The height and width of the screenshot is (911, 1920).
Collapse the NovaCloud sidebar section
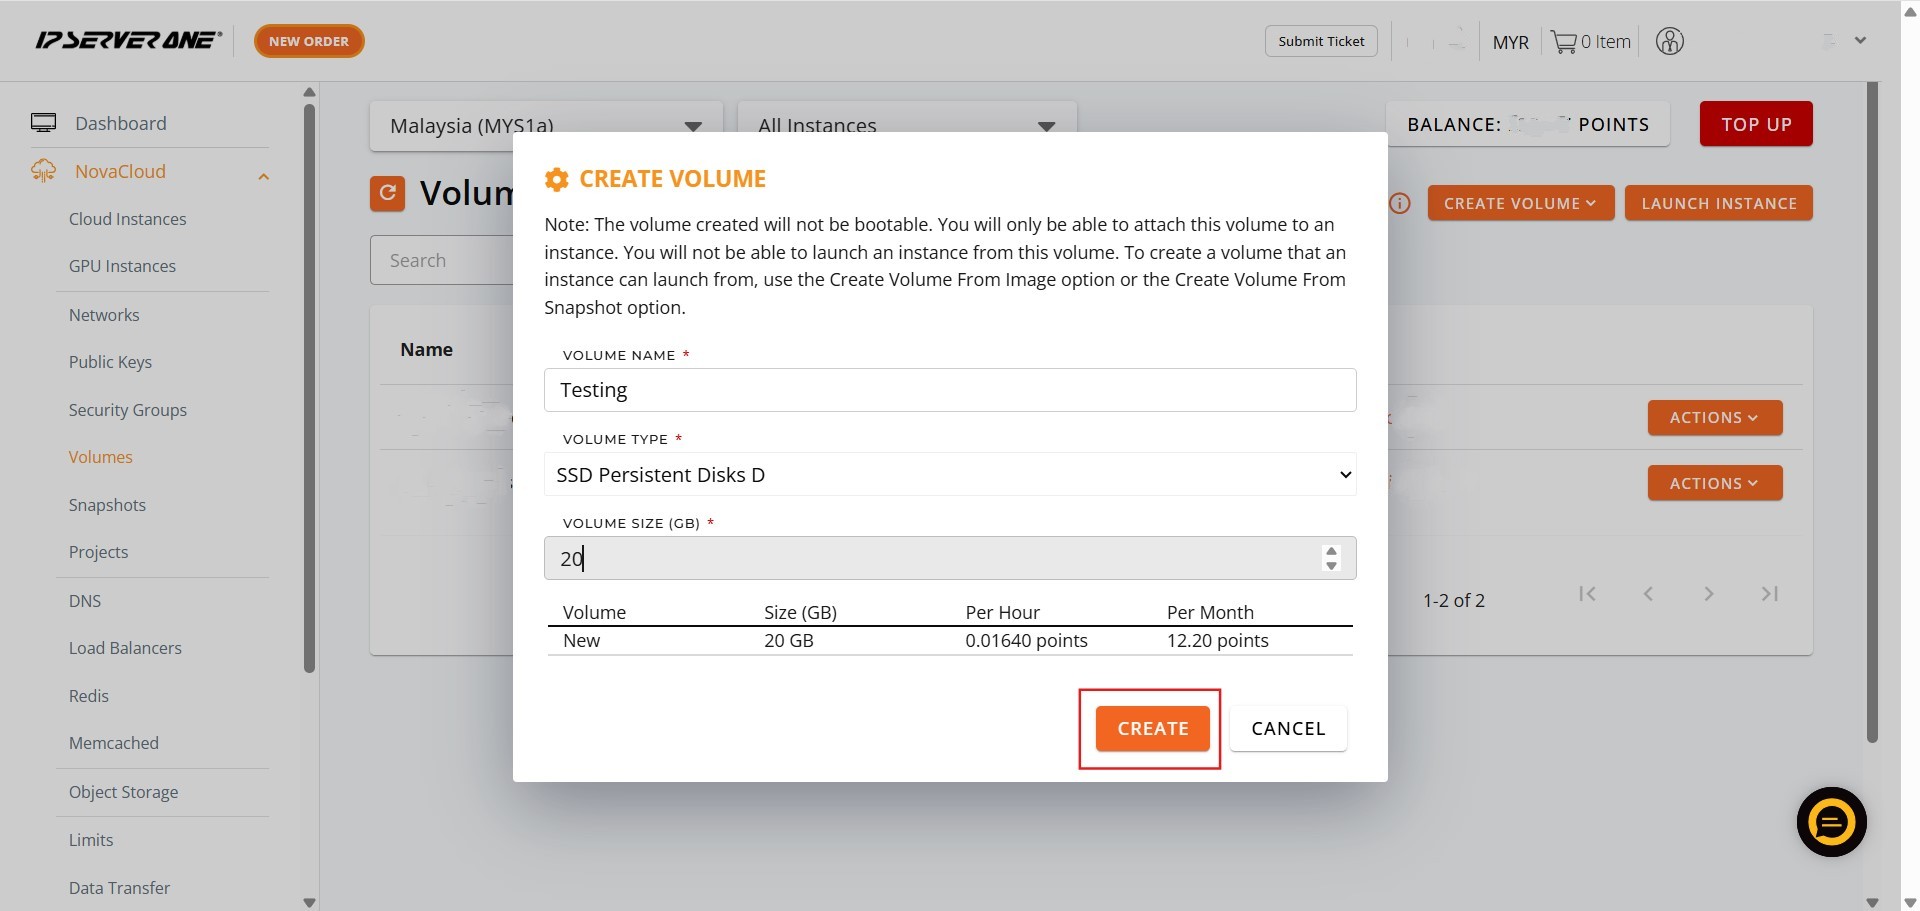(263, 177)
